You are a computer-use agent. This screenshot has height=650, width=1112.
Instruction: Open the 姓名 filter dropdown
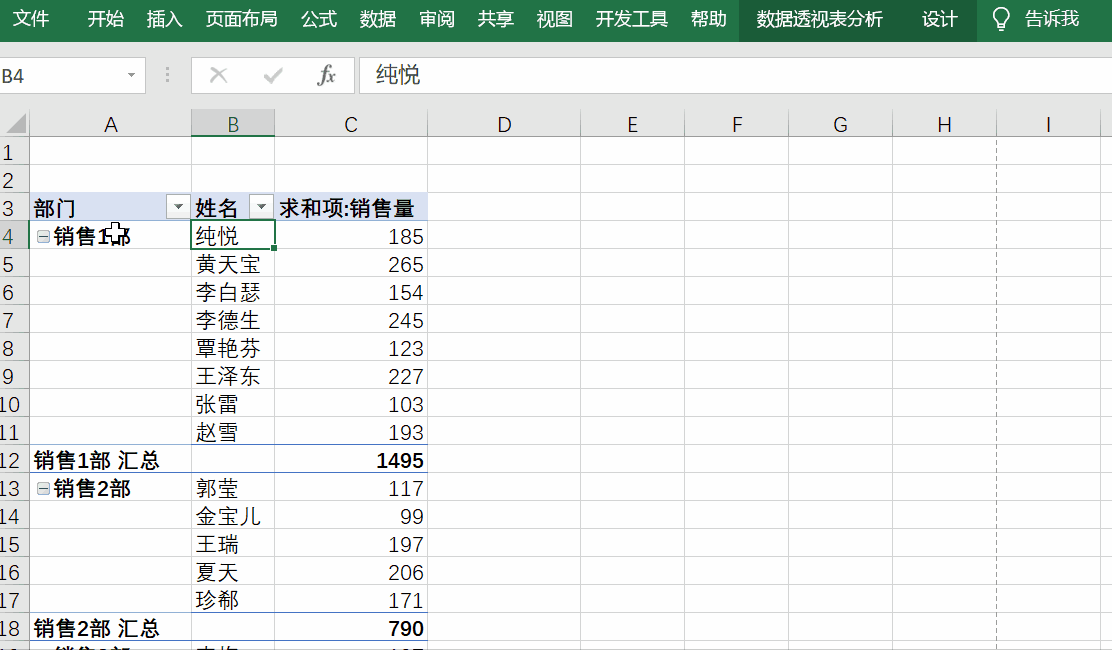[261, 207]
